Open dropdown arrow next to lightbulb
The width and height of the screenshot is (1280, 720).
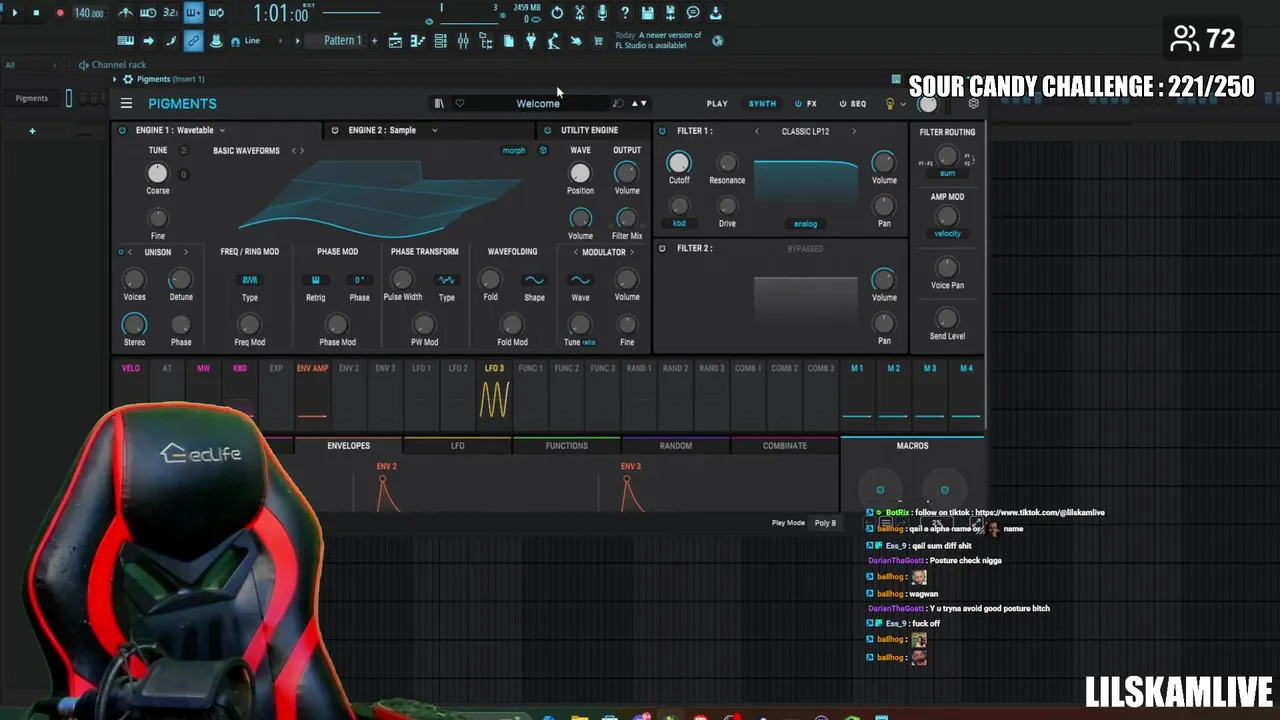click(902, 104)
